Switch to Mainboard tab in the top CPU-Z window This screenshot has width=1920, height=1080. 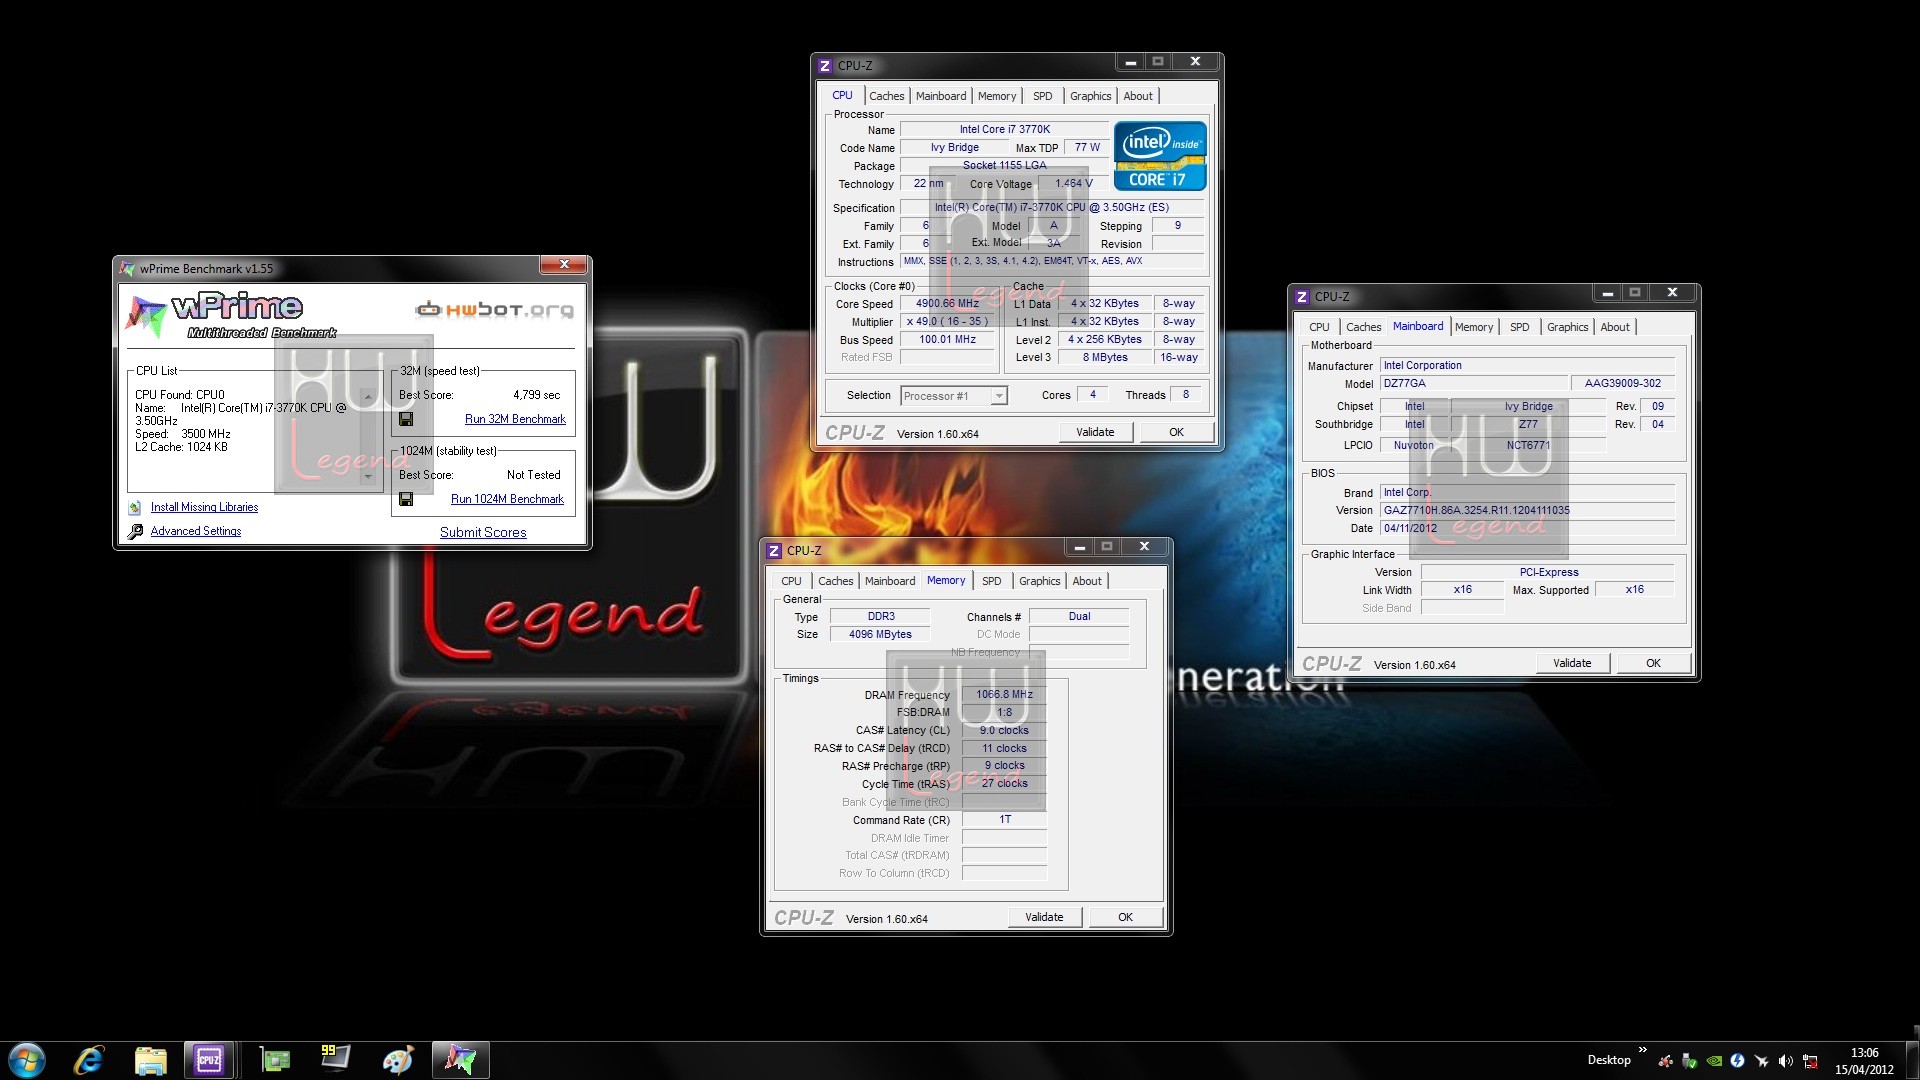[941, 96]
